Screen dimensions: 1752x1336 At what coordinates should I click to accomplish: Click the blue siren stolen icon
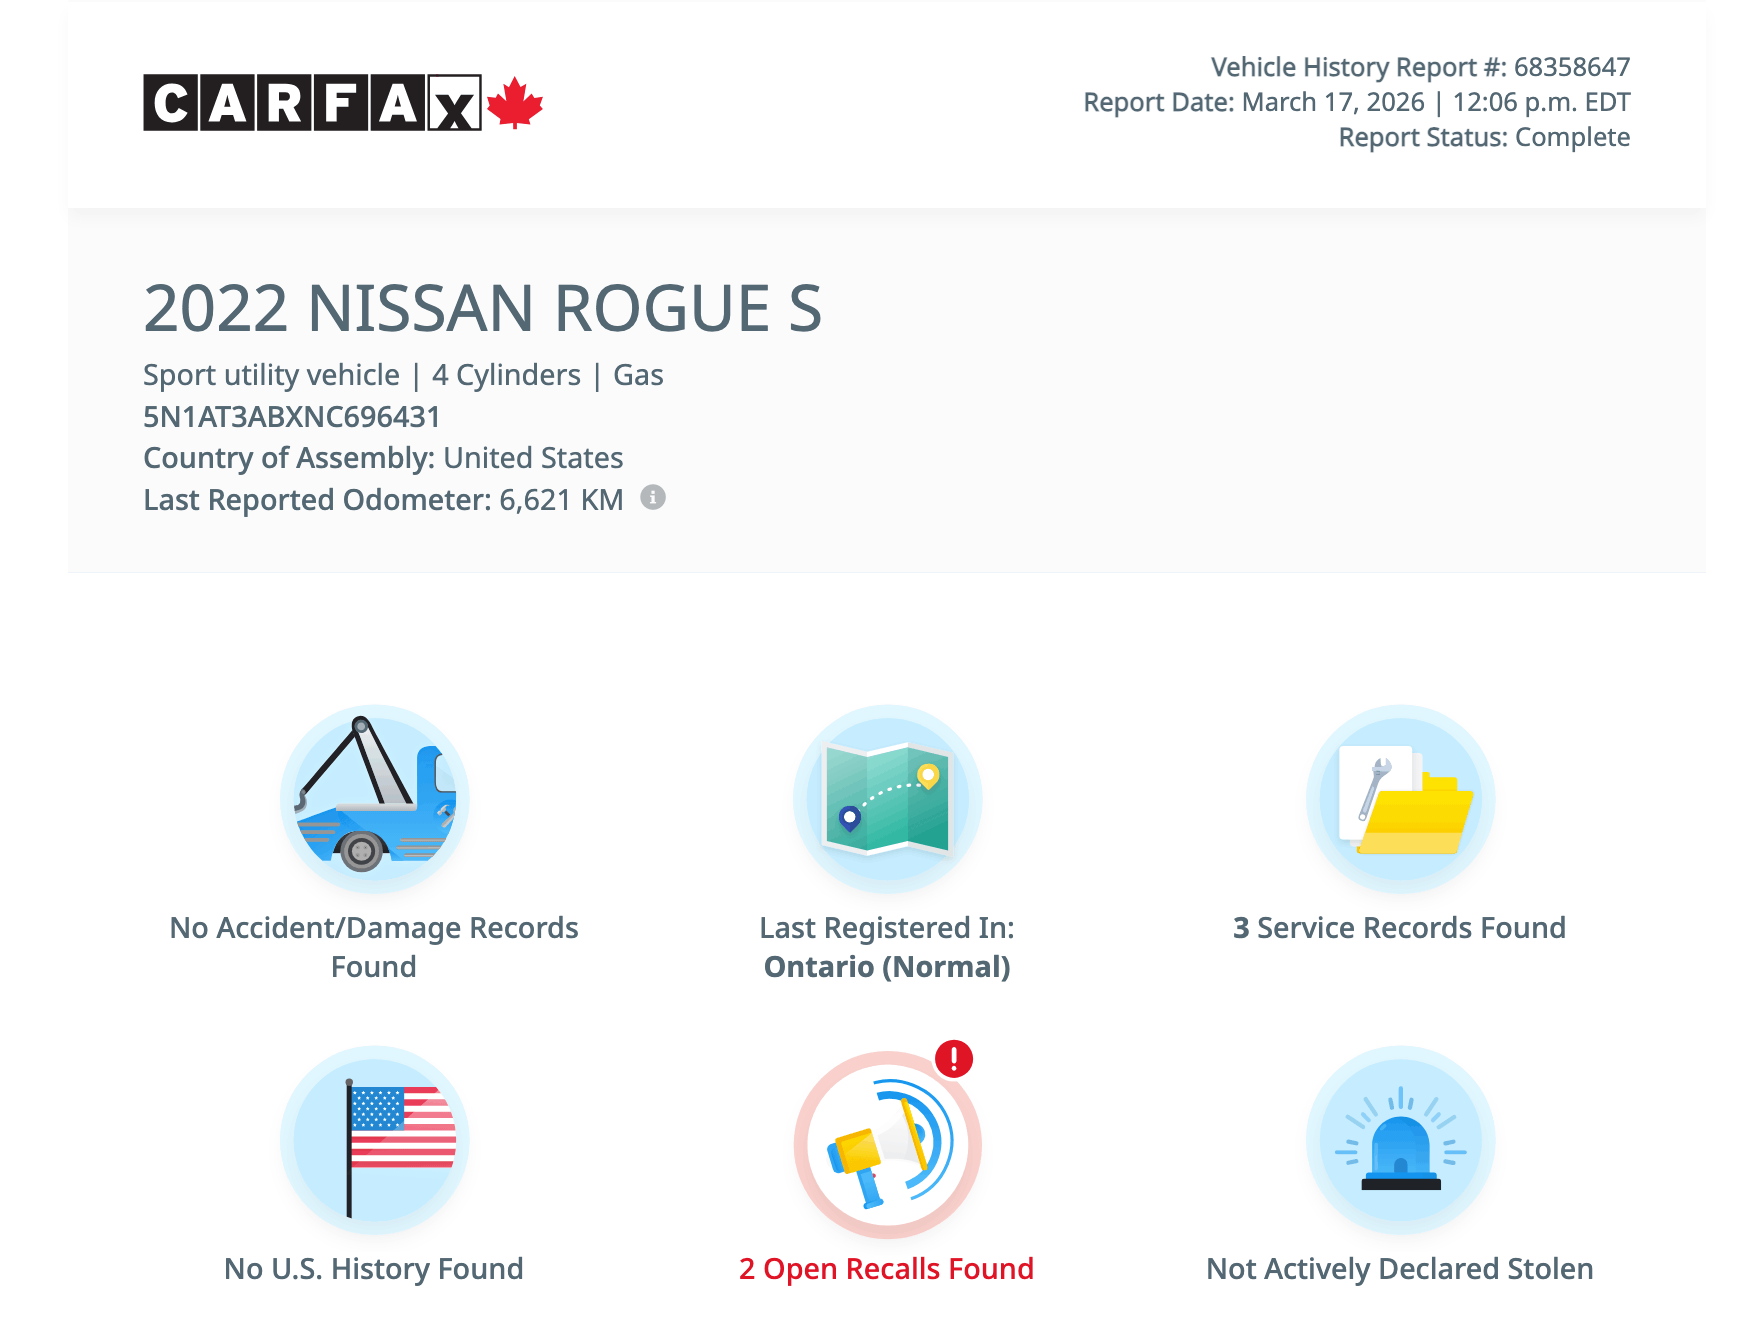1400,1140
